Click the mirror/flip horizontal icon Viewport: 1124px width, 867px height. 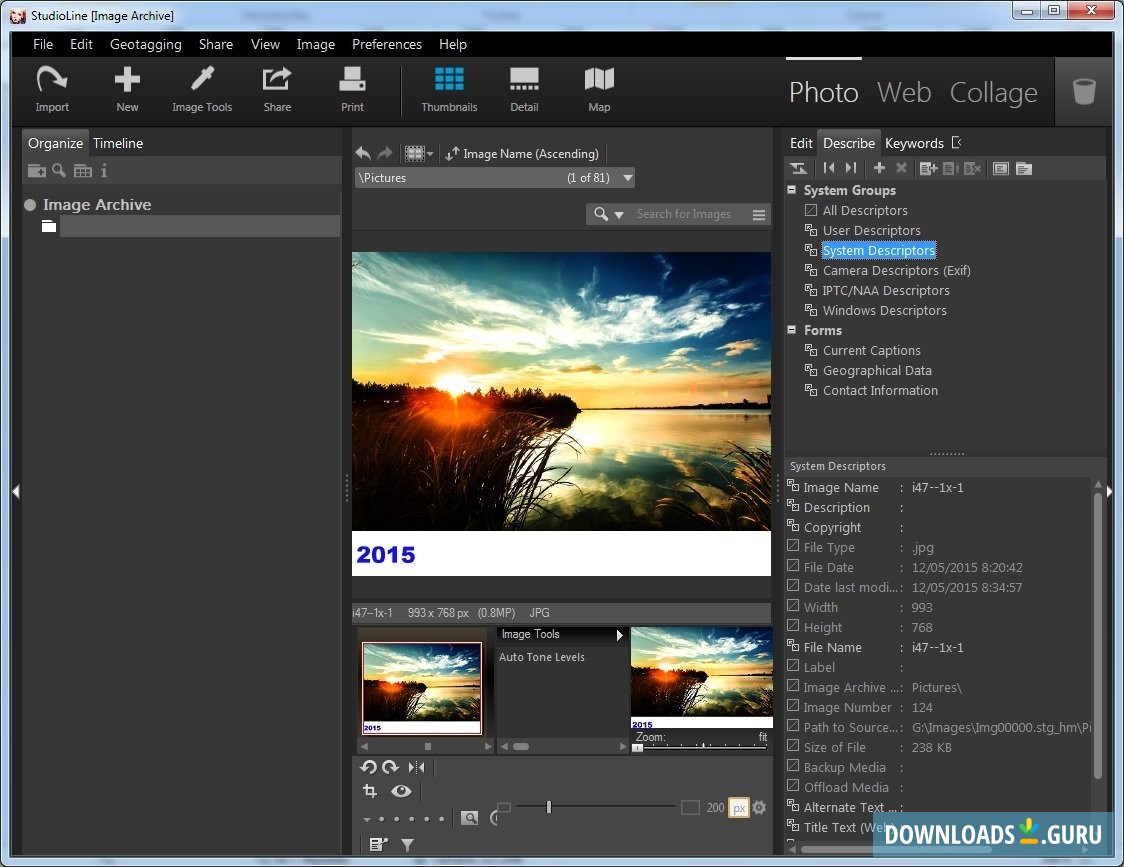417,767
